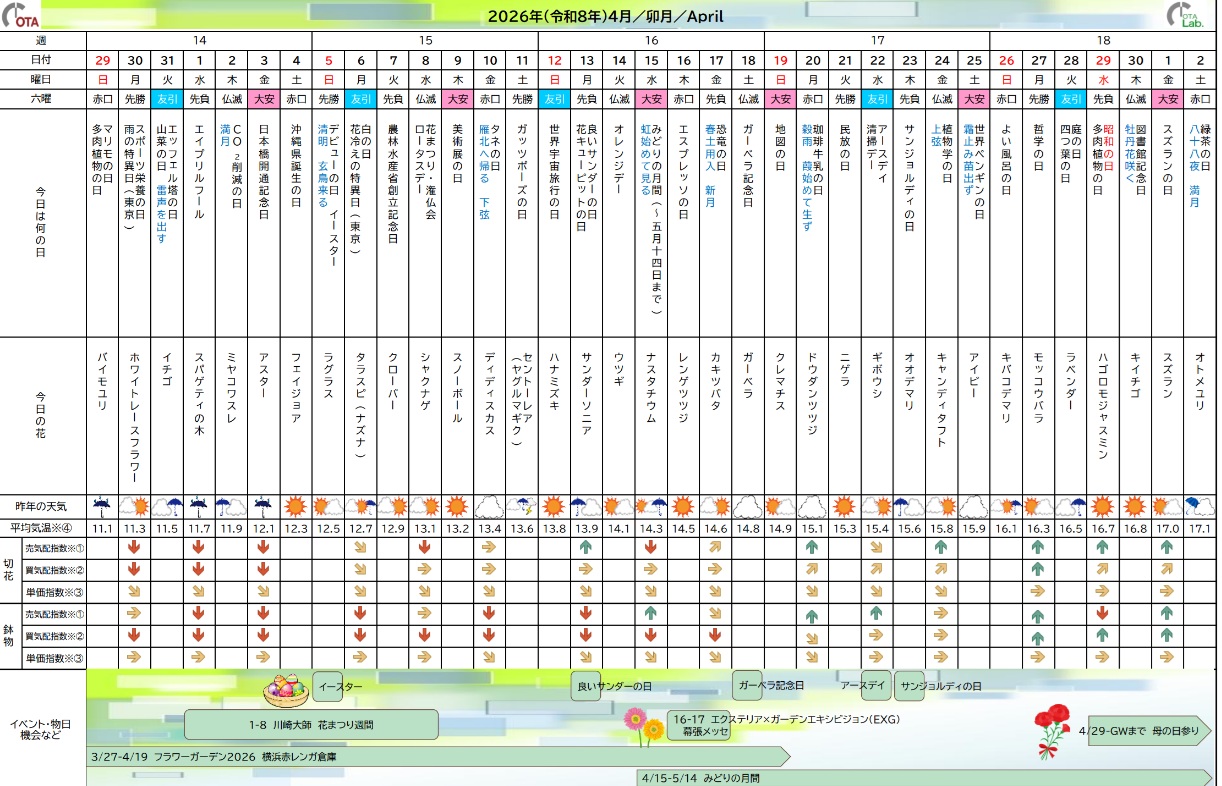The image size is (1222, 786).
Task: Select the サンジョルディの日 event label
Action: click(938, 686)
